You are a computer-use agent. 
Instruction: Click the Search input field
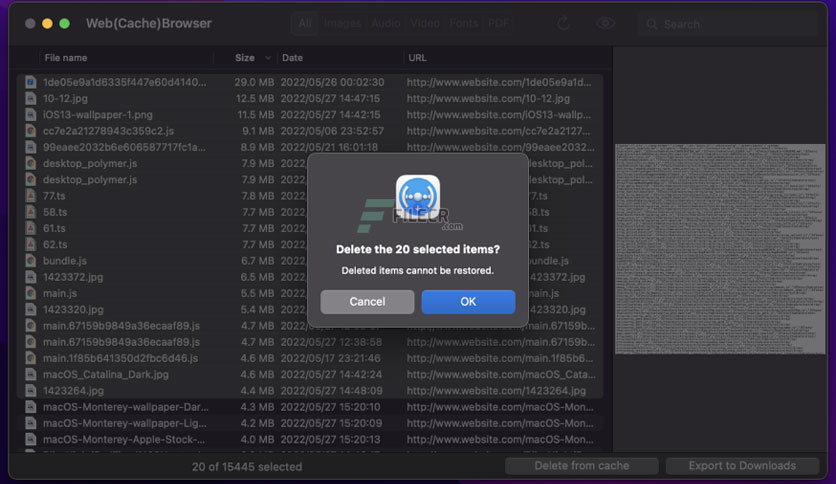tap(728, 24)
